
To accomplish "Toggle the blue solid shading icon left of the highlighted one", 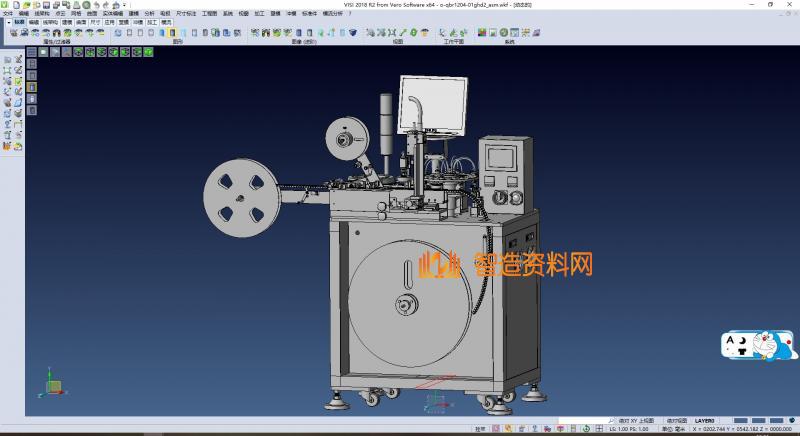I will pos(162,33).
